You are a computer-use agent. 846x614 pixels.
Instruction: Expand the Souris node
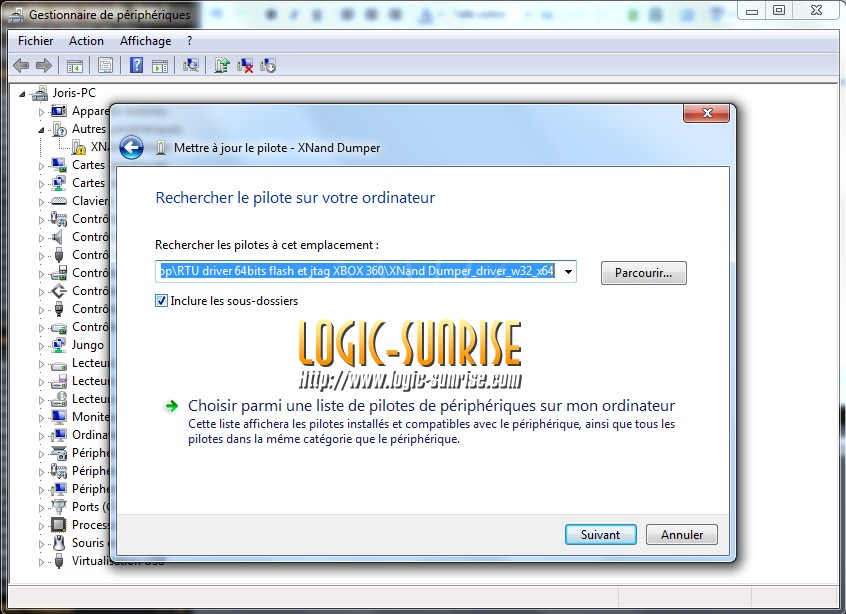pyautogui.click(x=41, y=544)
